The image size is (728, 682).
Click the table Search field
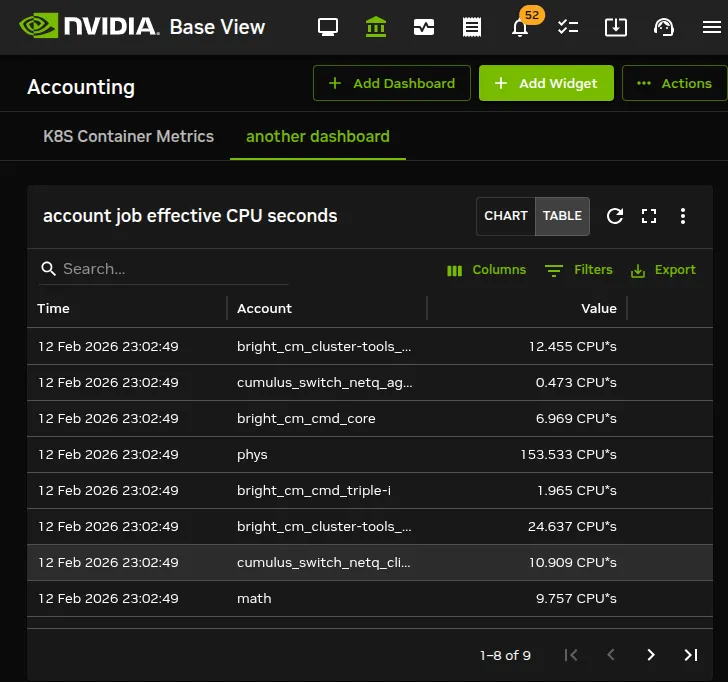[164, 269]
